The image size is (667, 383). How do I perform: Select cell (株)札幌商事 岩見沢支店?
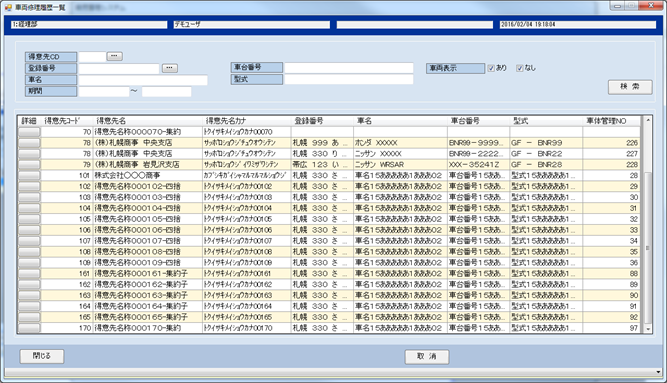[148, 165]
